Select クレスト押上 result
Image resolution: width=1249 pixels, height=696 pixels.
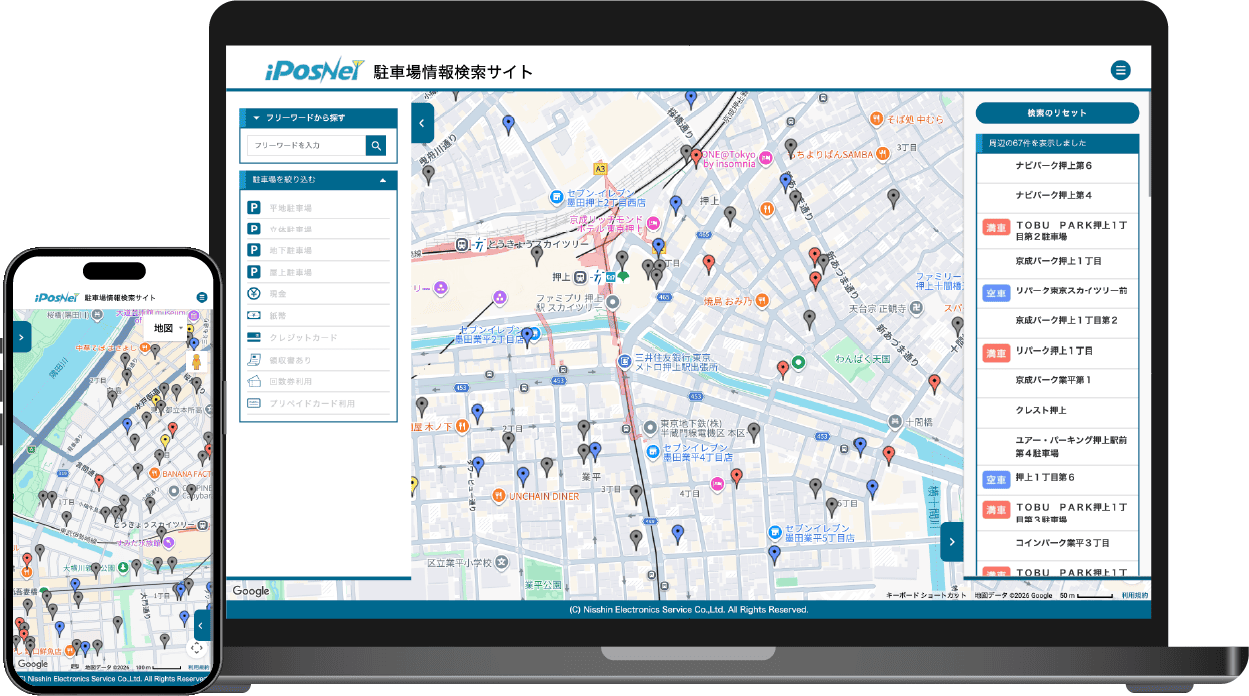click(x=1057, y=411)
